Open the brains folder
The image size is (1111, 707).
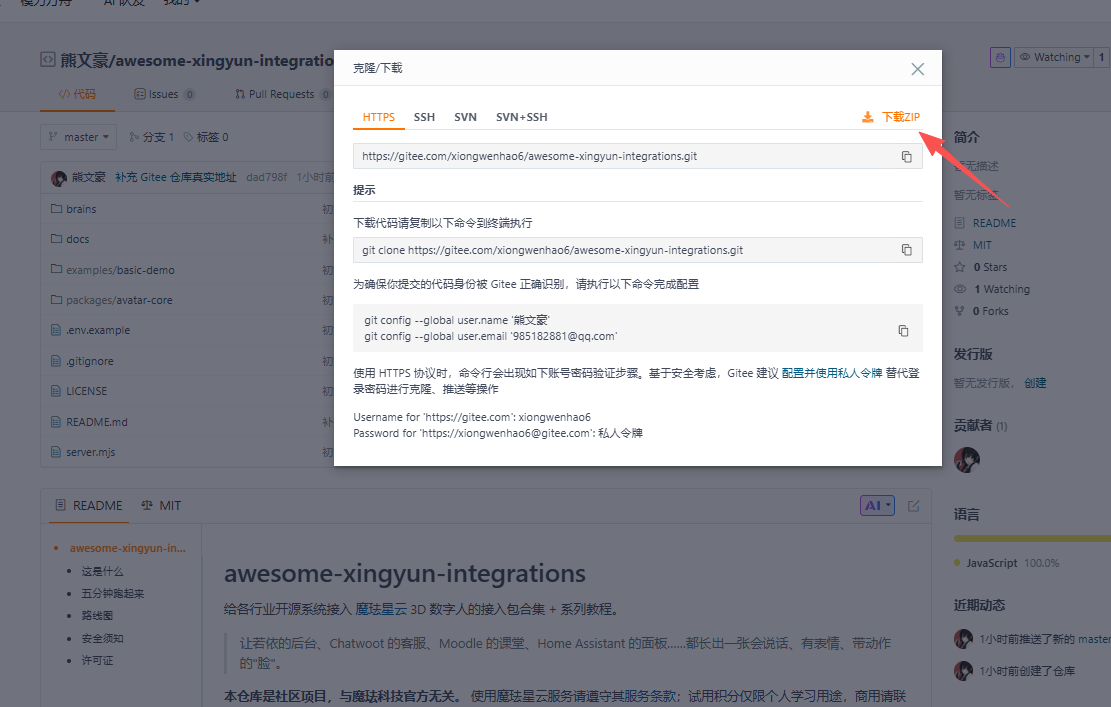coord(81,209)
